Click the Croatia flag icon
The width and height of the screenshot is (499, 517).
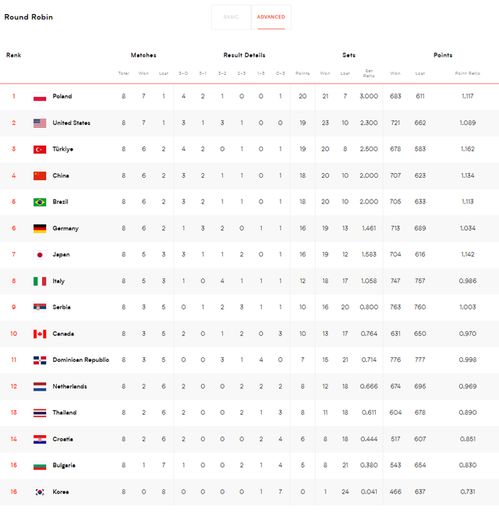pos(40,439)
